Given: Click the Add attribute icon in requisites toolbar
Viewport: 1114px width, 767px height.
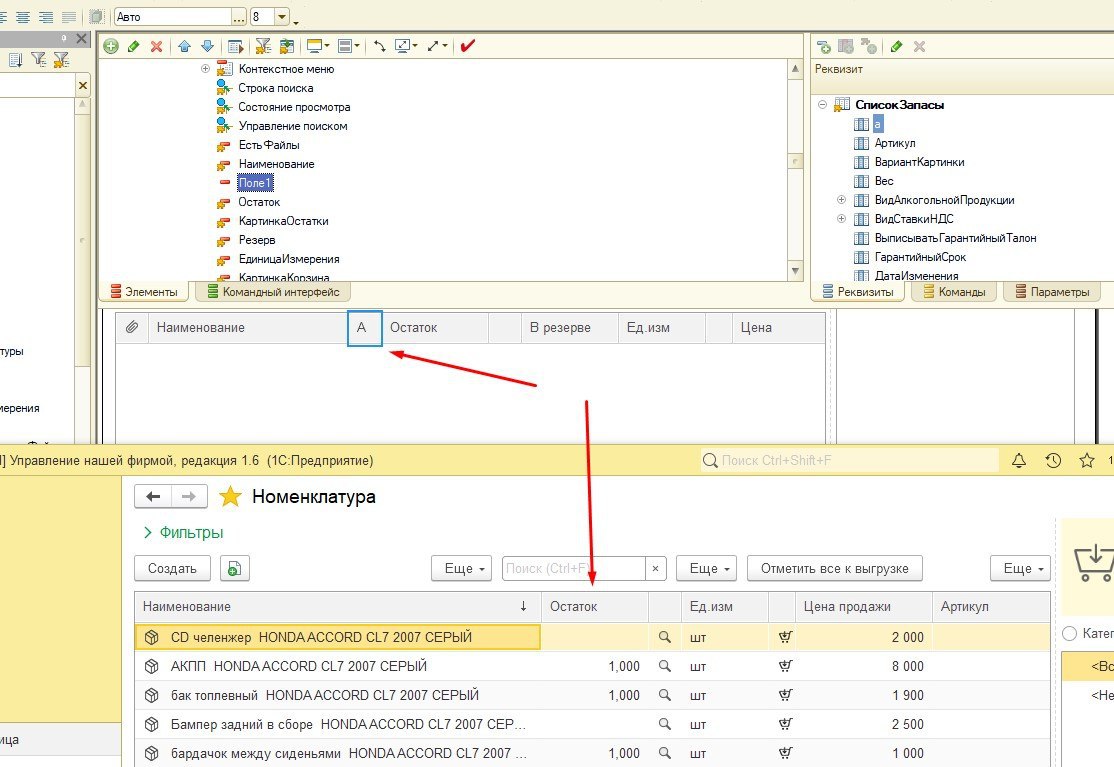Looking at the screenshot, I should [x=824, y=47].
